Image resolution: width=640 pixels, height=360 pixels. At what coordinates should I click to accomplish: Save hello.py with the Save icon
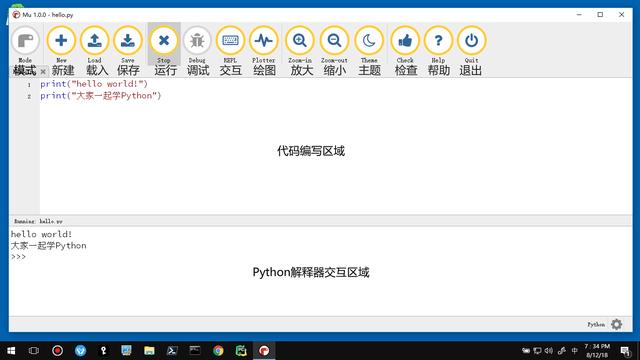pyautogui.click(x=128, y=41)
